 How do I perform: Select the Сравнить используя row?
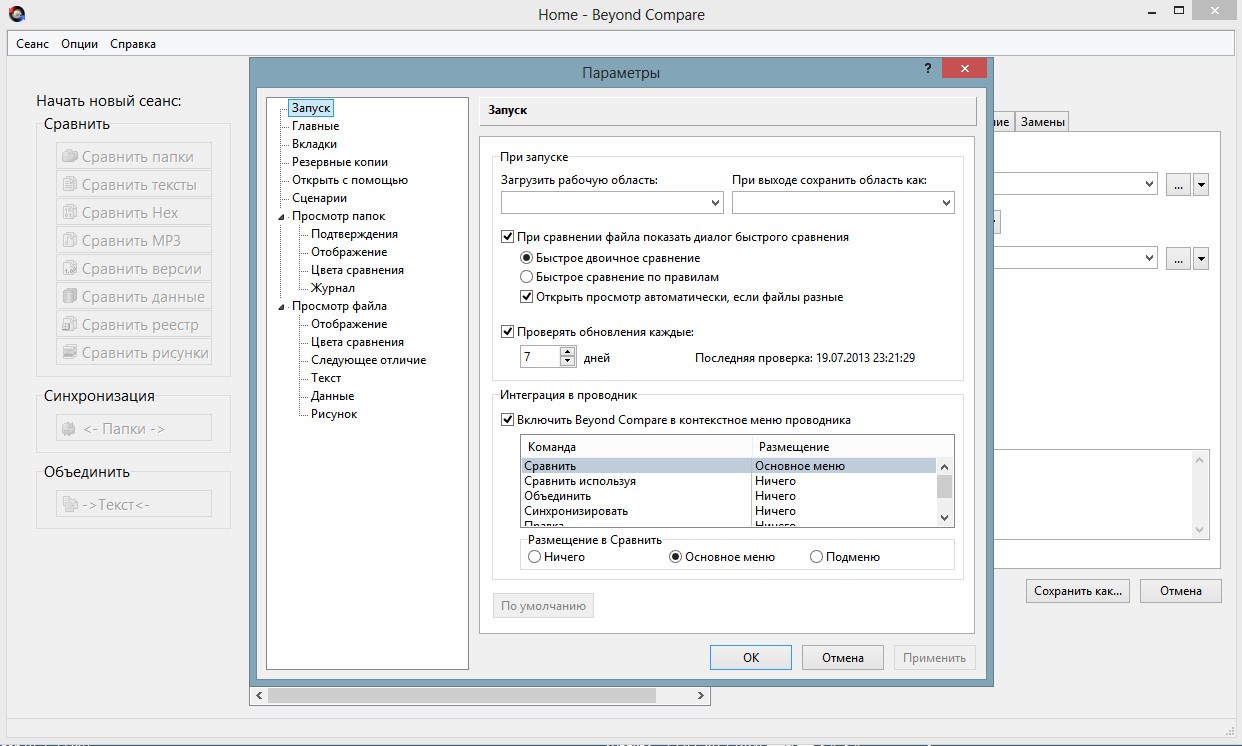tap(728, 481)
